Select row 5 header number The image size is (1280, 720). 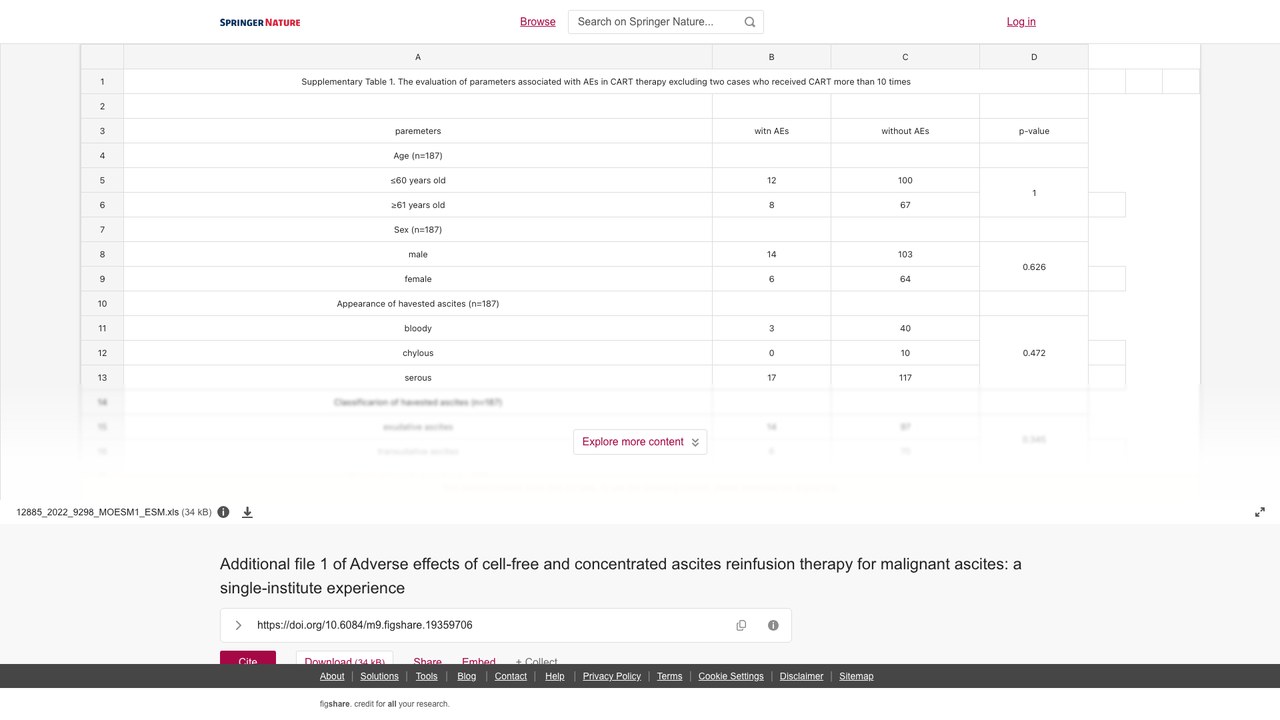(x=102, y=180)
